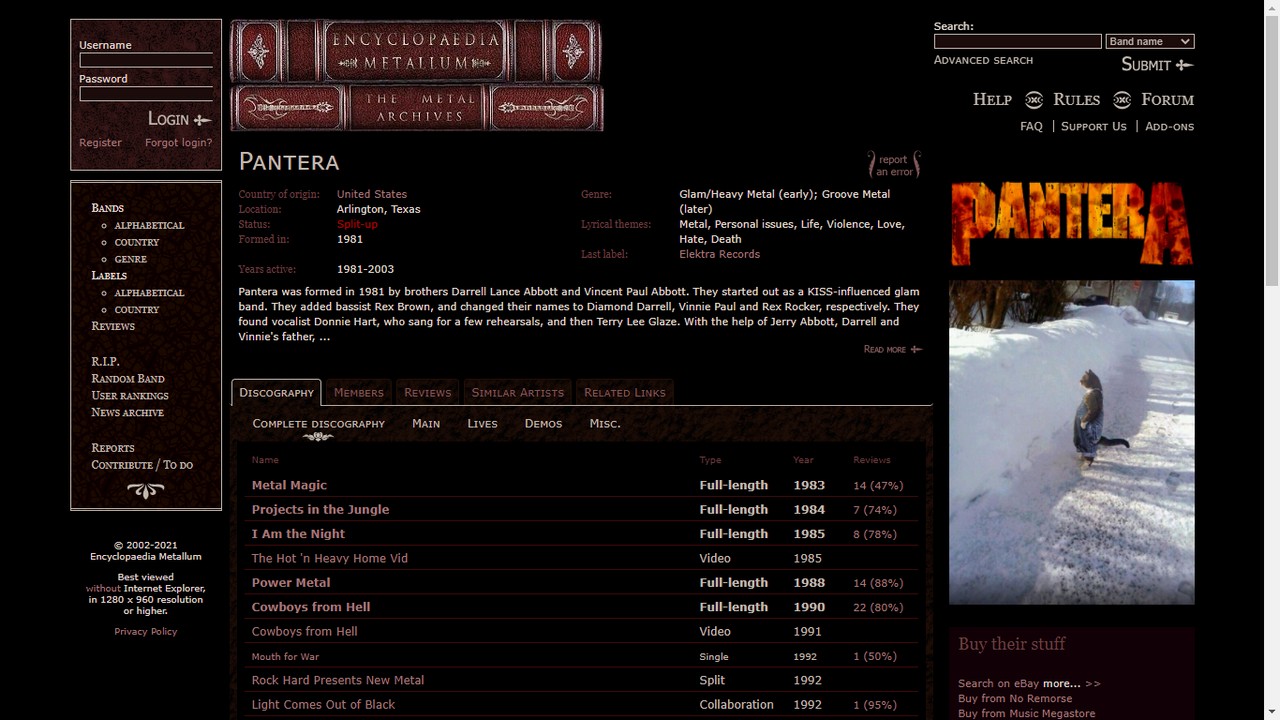Open the Cowboys from Hell full-length album

pos(311,607)
